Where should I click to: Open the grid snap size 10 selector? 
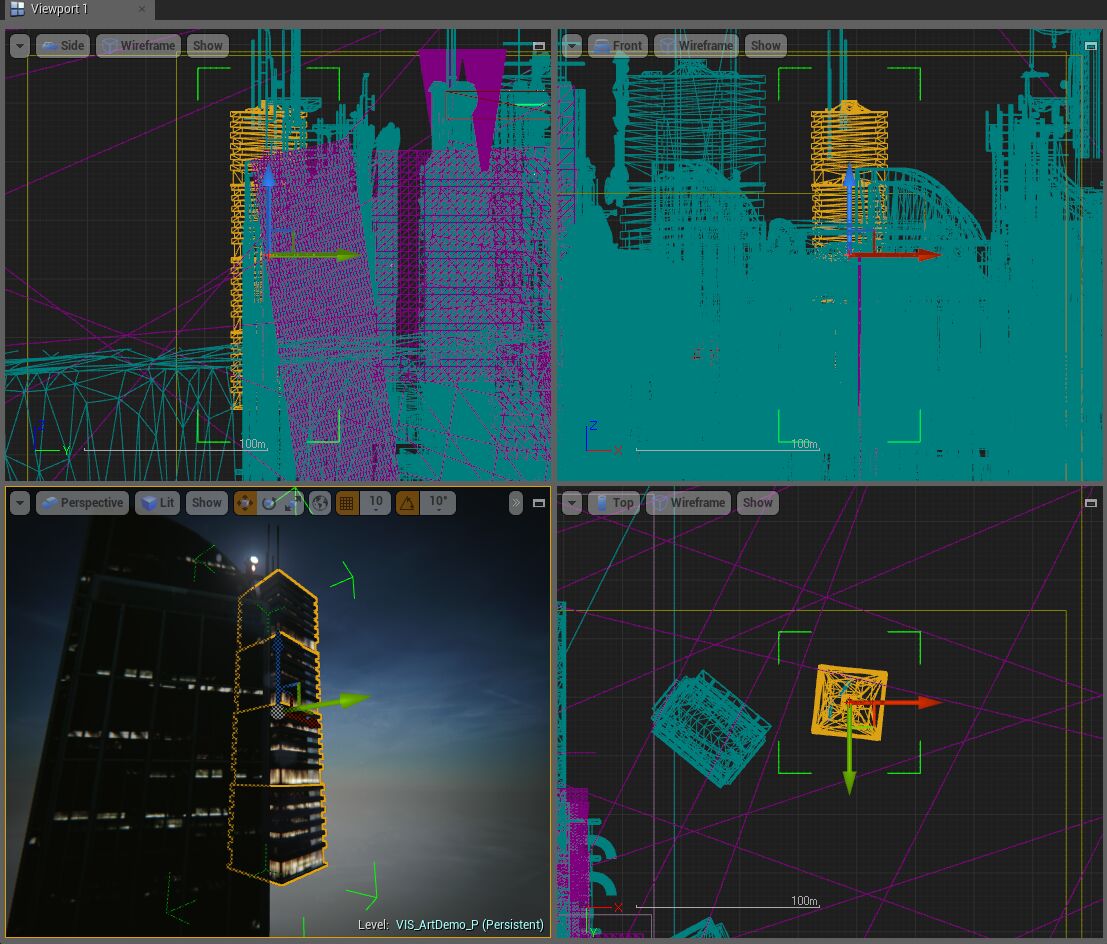(375, 503)
